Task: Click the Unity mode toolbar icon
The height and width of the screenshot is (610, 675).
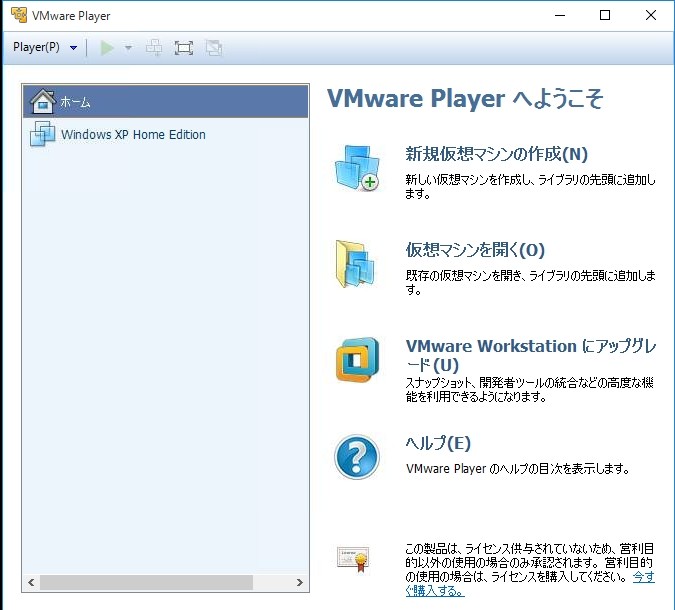Action: [x=214, y=48]
